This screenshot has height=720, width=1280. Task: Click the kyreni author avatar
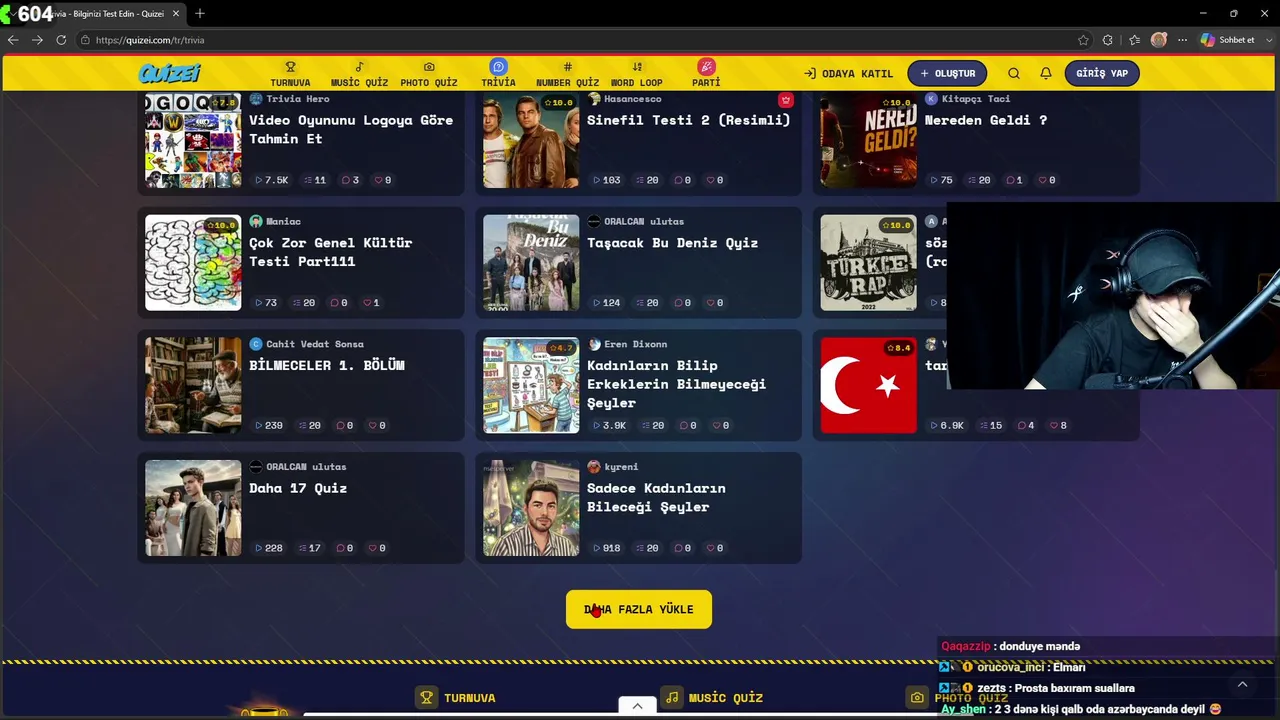594,467
